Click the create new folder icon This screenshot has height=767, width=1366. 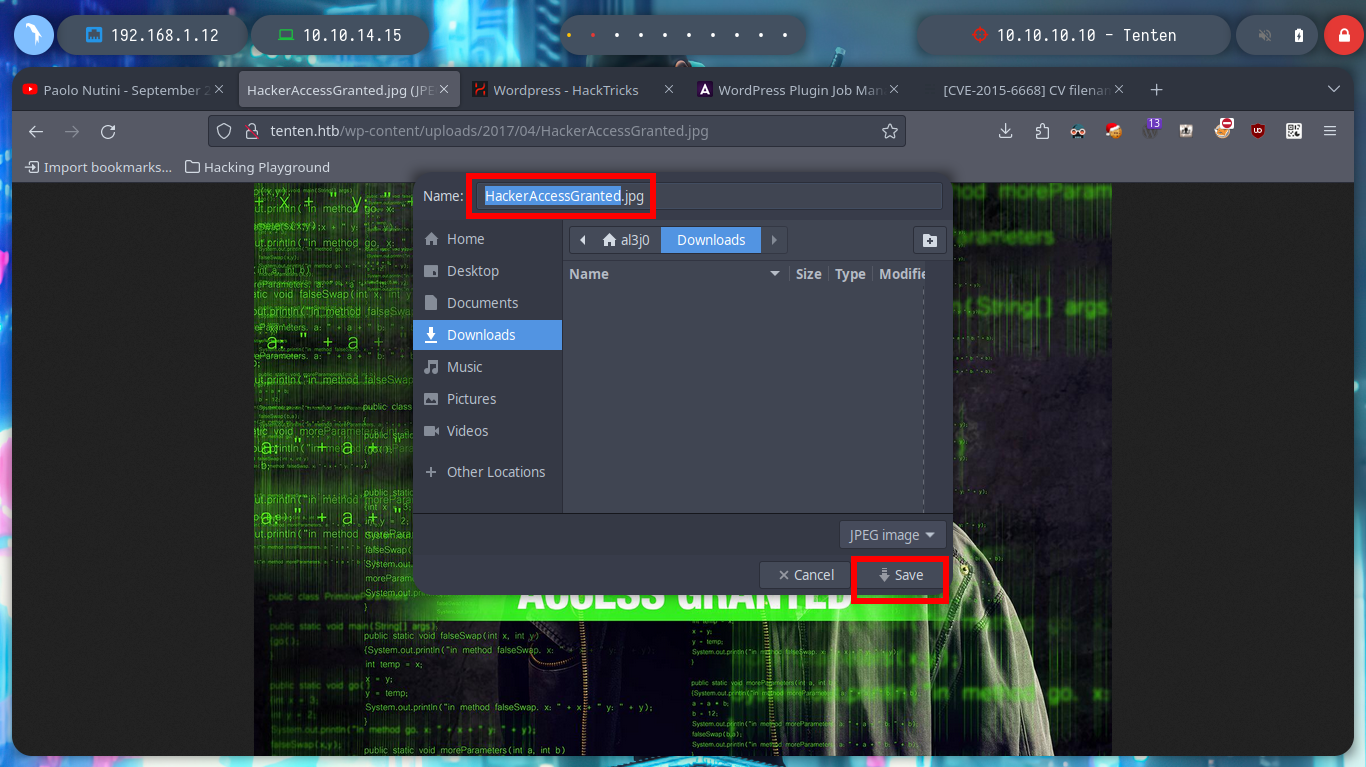coord(929,240)
